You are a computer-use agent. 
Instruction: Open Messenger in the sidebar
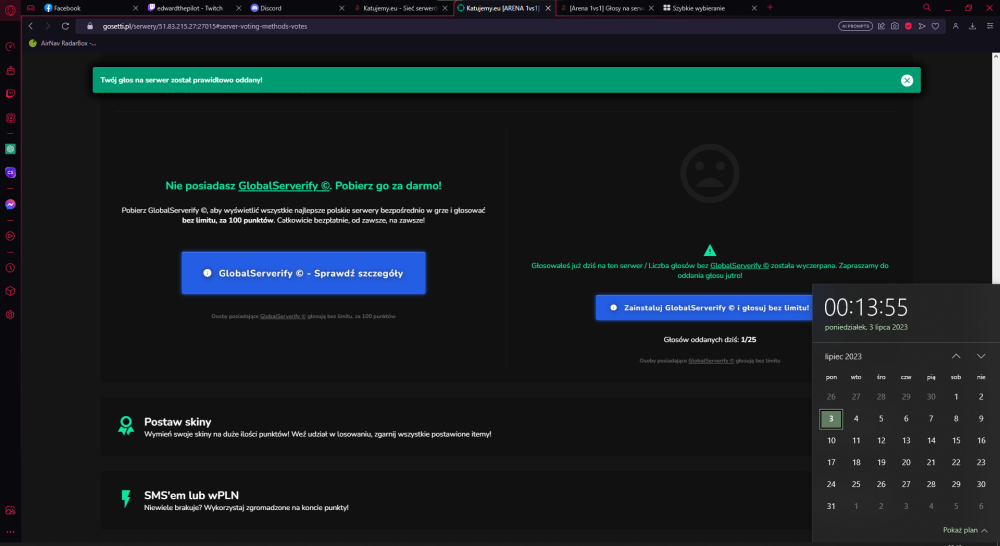point(10,204)
